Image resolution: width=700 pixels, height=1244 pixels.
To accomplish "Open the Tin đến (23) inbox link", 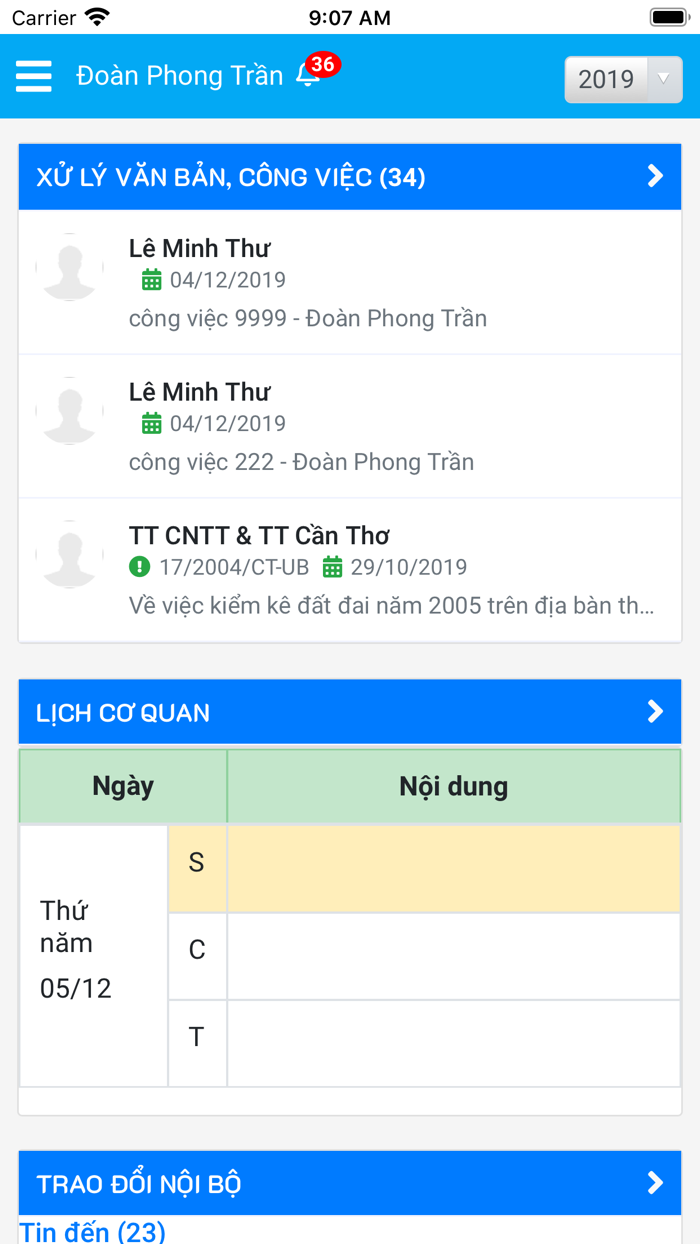I will click(90, 1232).
